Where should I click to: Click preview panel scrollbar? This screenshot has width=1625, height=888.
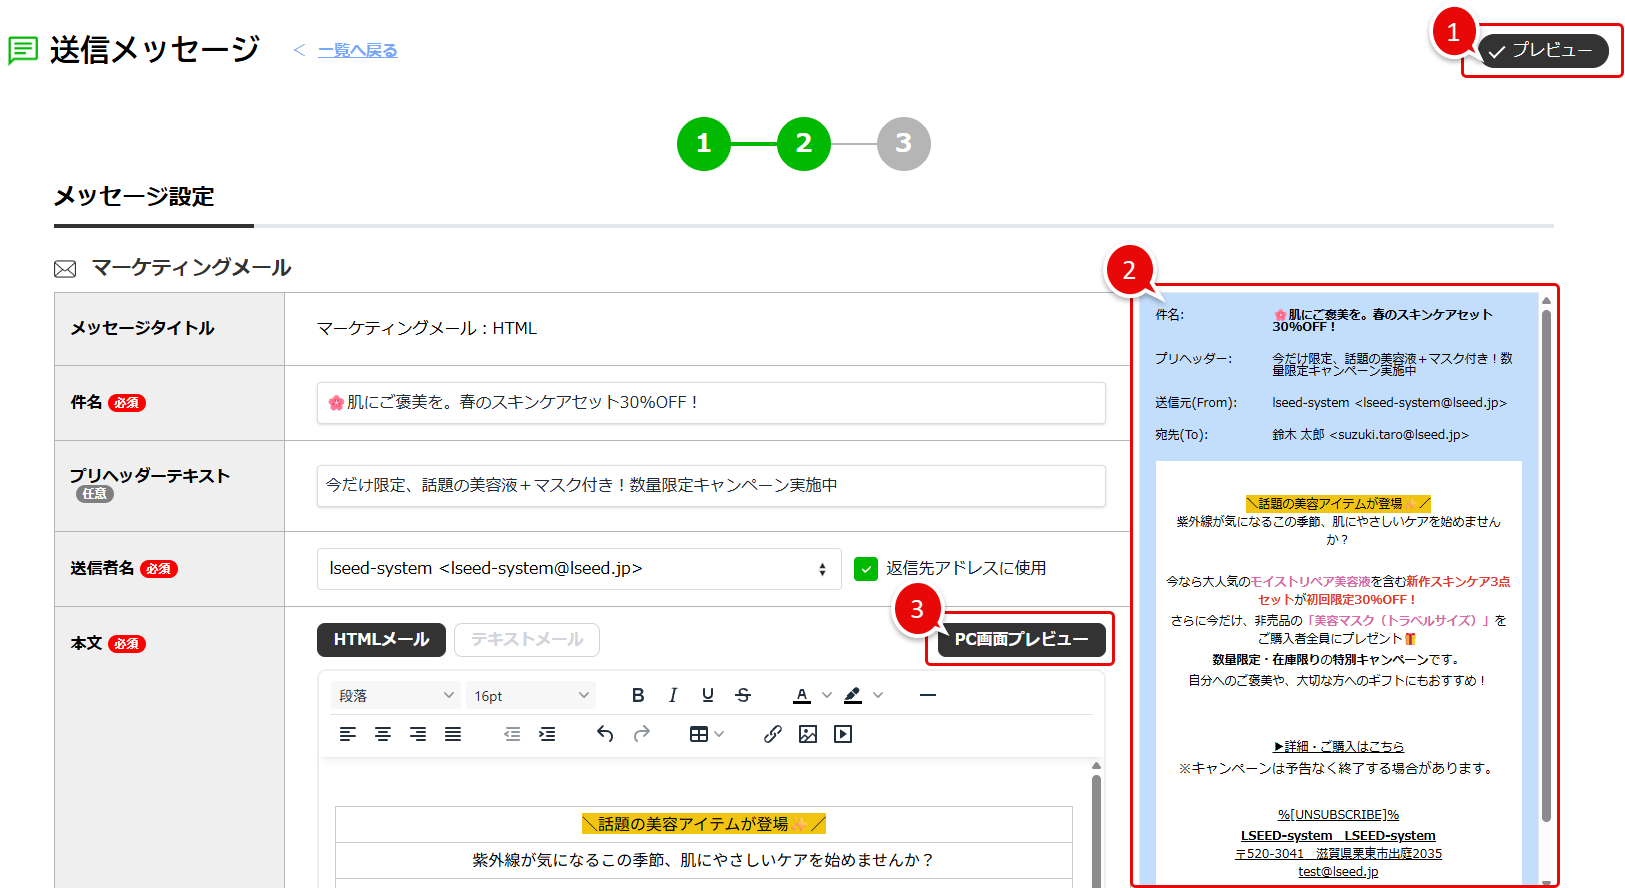[x=1546, y=565]
